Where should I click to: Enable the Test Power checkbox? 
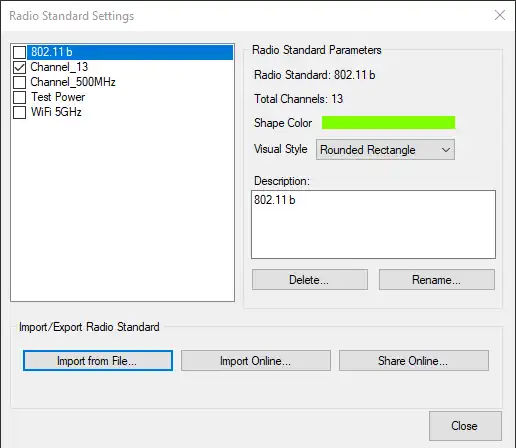point(19,97)
